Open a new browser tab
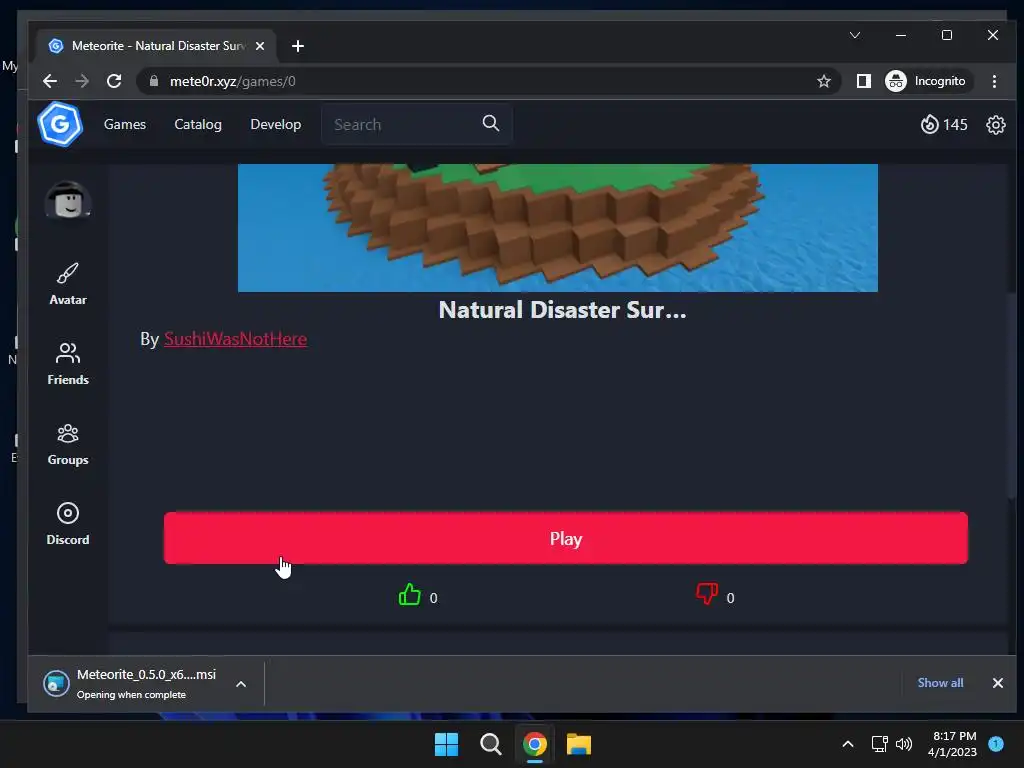The image size is (1024, 768). coord(298,46)
